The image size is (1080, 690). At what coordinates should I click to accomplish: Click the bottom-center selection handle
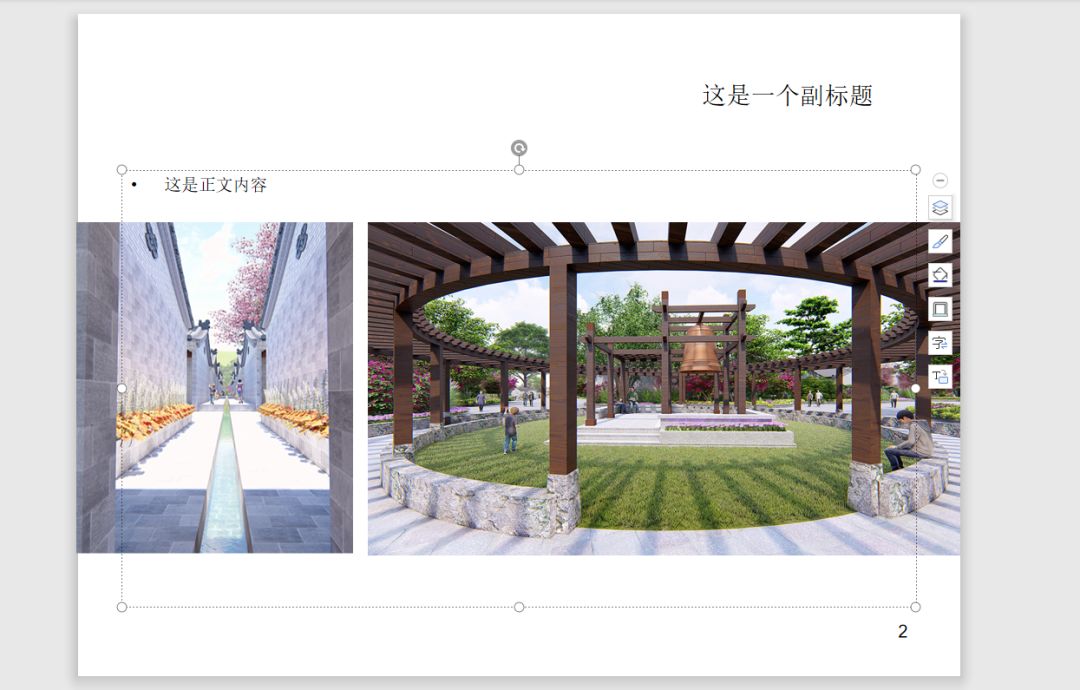pyautogui.click(x=518, y=605)
